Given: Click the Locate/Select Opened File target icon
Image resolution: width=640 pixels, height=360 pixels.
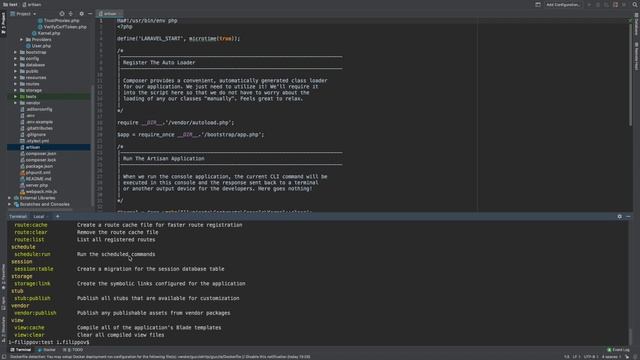Looking at the screenshot, I should pyautogui.click(x=62, y=13).
